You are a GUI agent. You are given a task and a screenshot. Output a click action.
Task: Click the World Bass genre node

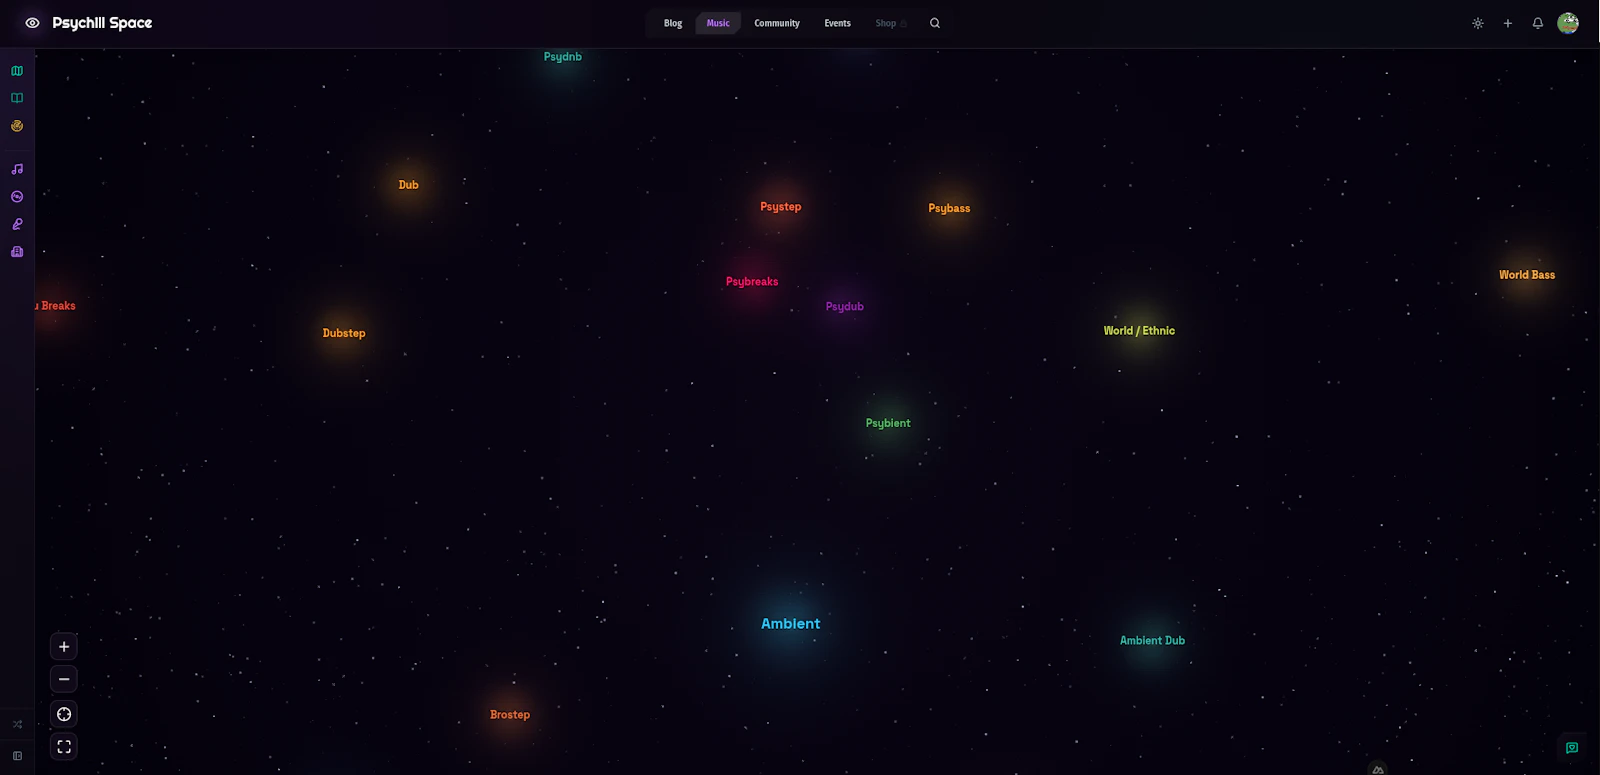point(1527,275)
